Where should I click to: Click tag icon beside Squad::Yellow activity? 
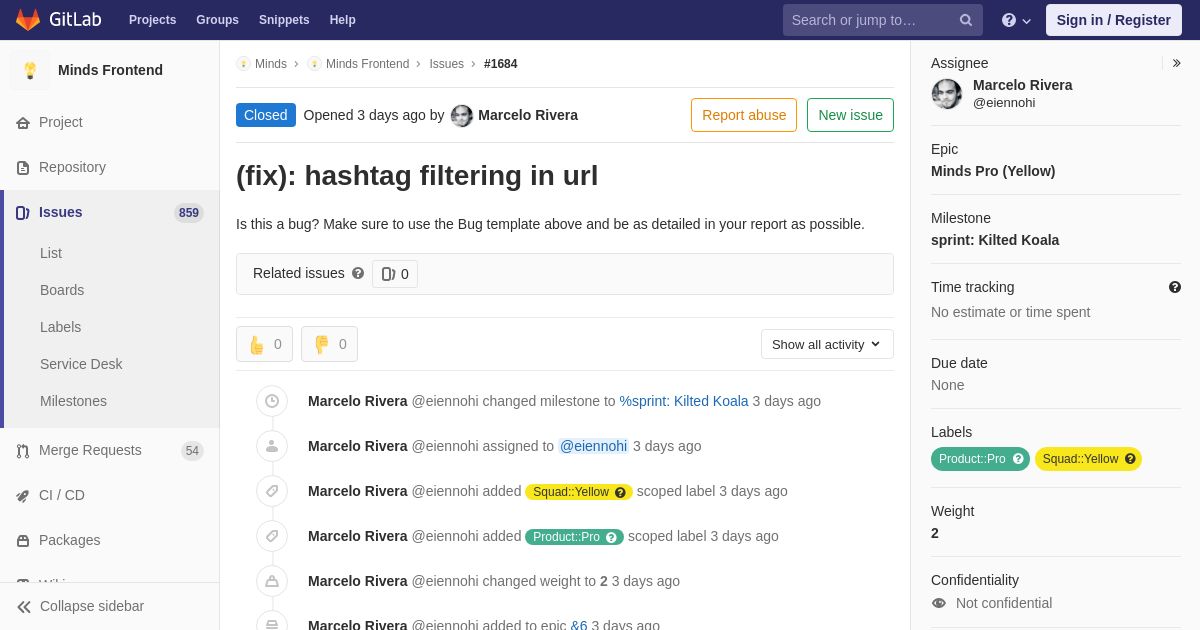[x=272, y=491]
